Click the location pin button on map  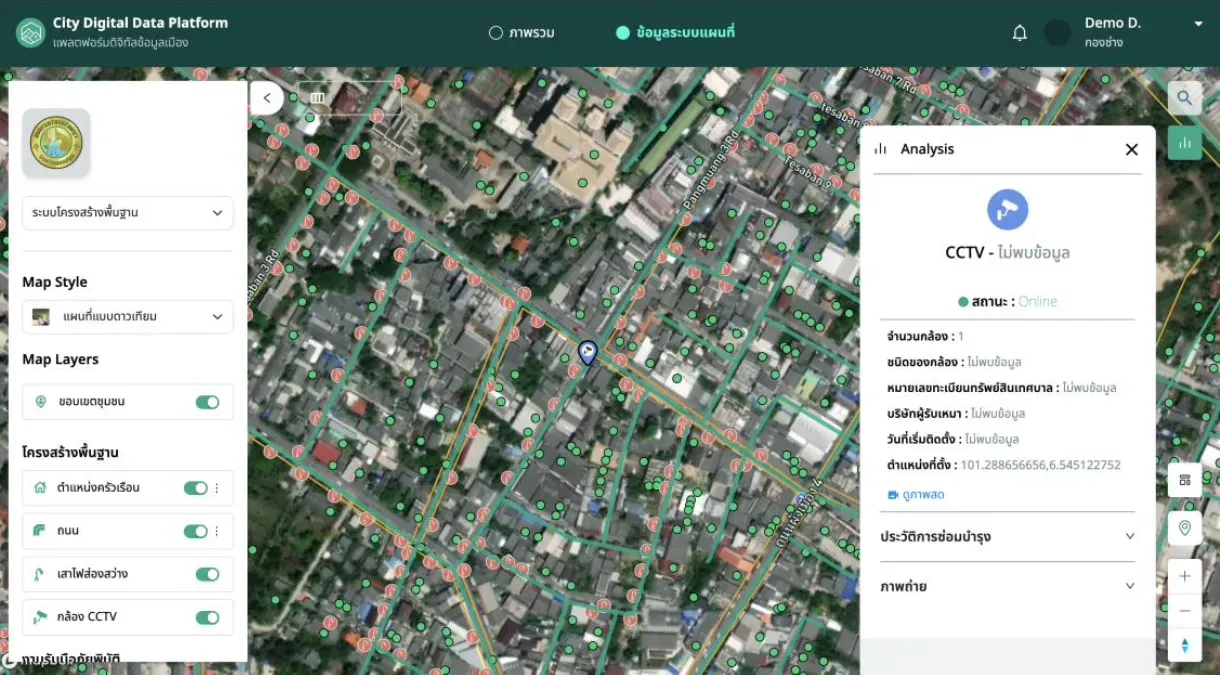[1184, 528]
